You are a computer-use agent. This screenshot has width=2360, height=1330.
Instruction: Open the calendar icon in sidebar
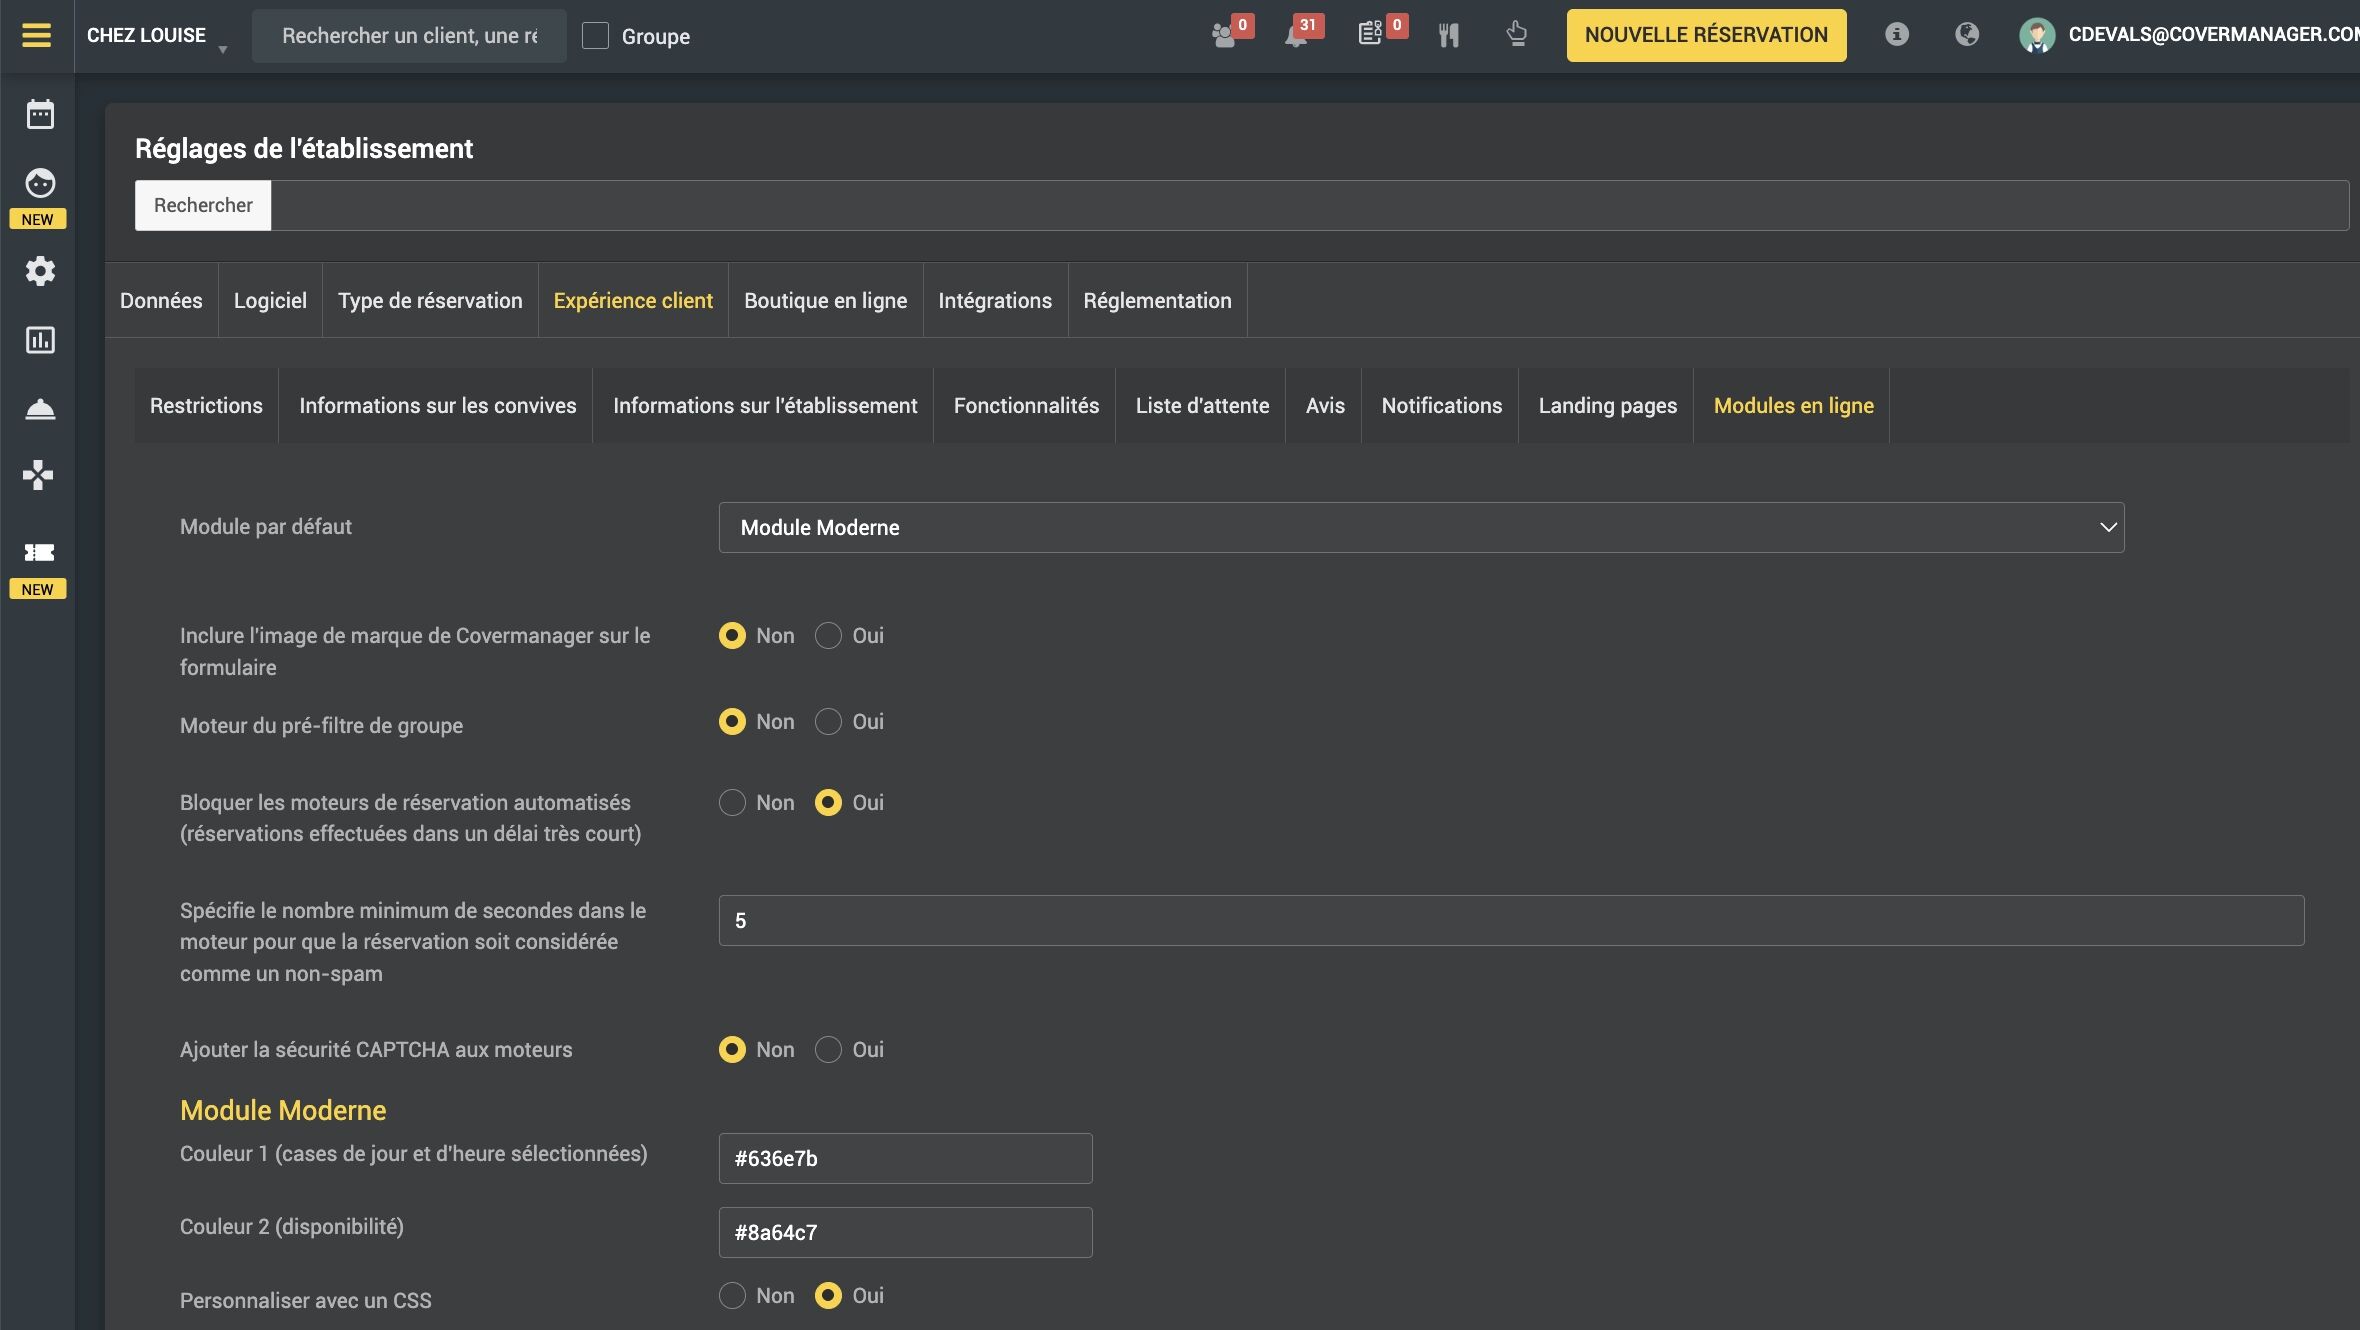click(x=40, y=114)
